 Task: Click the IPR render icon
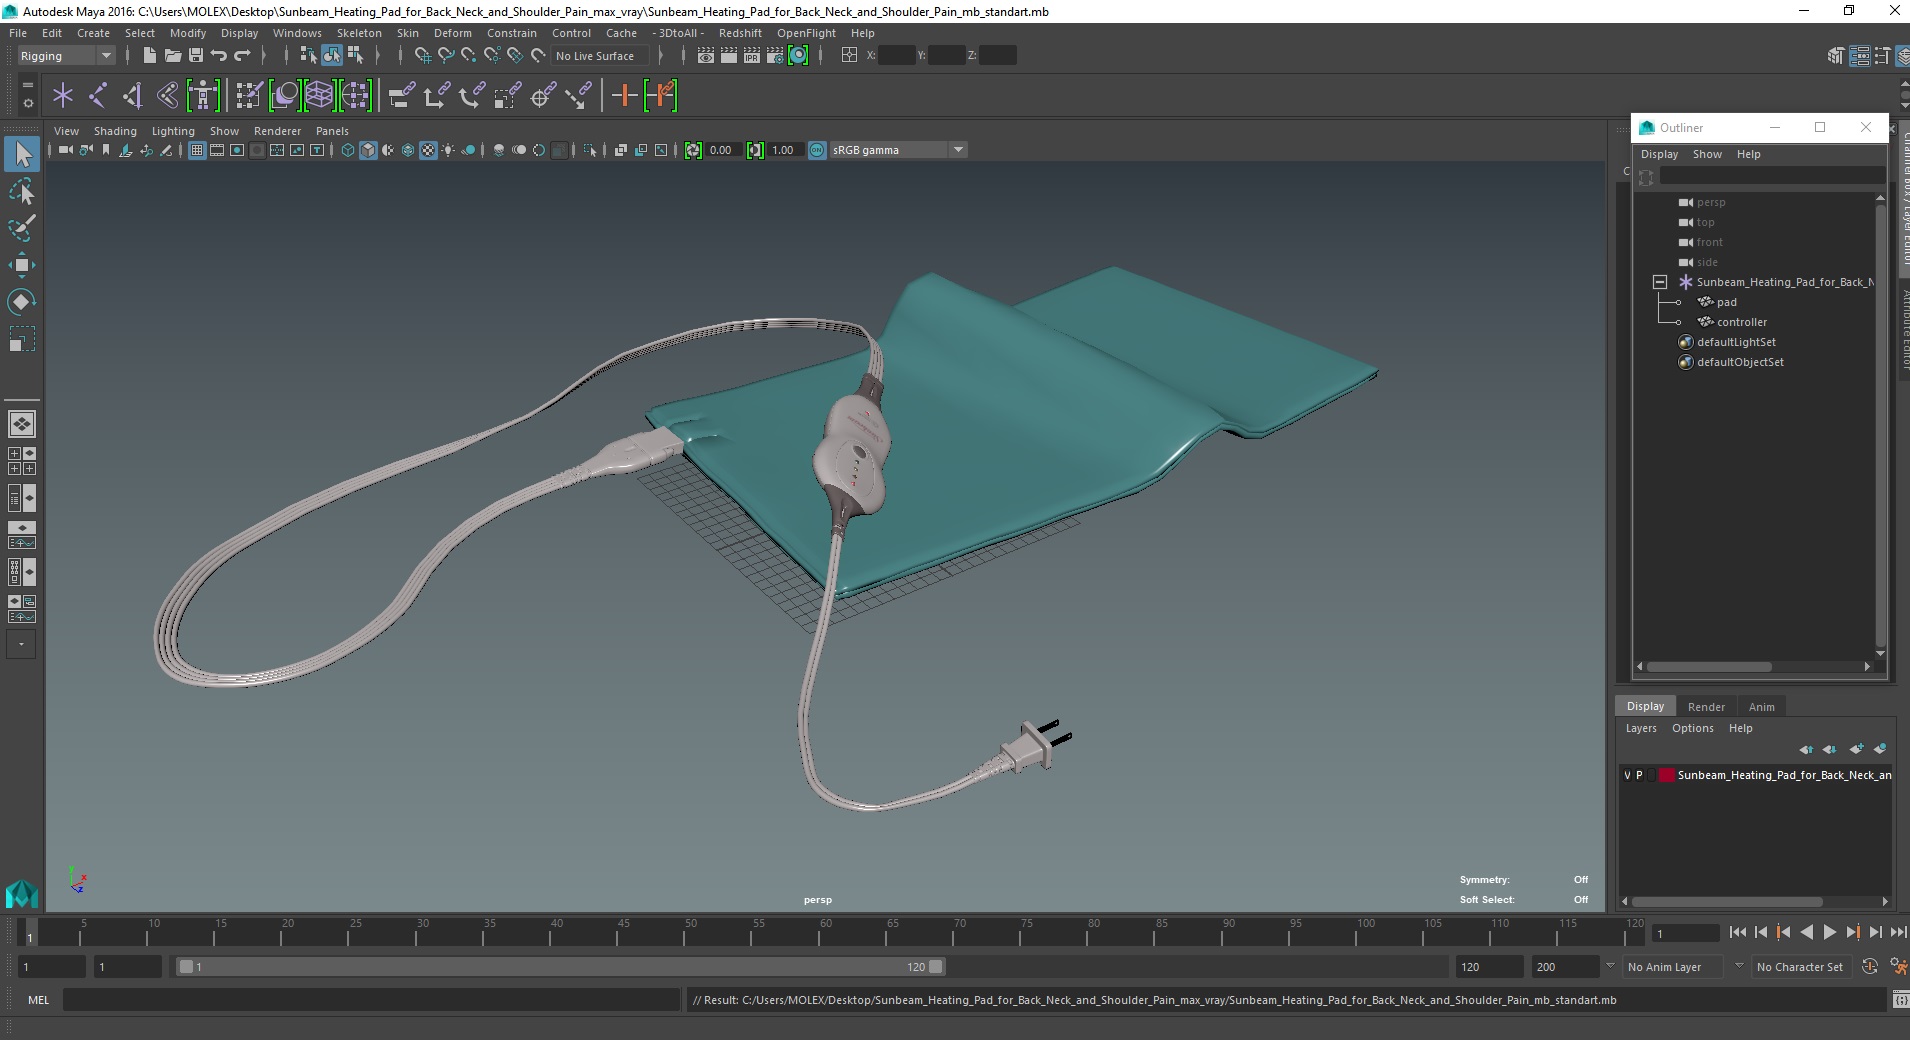tap(752, 56)
